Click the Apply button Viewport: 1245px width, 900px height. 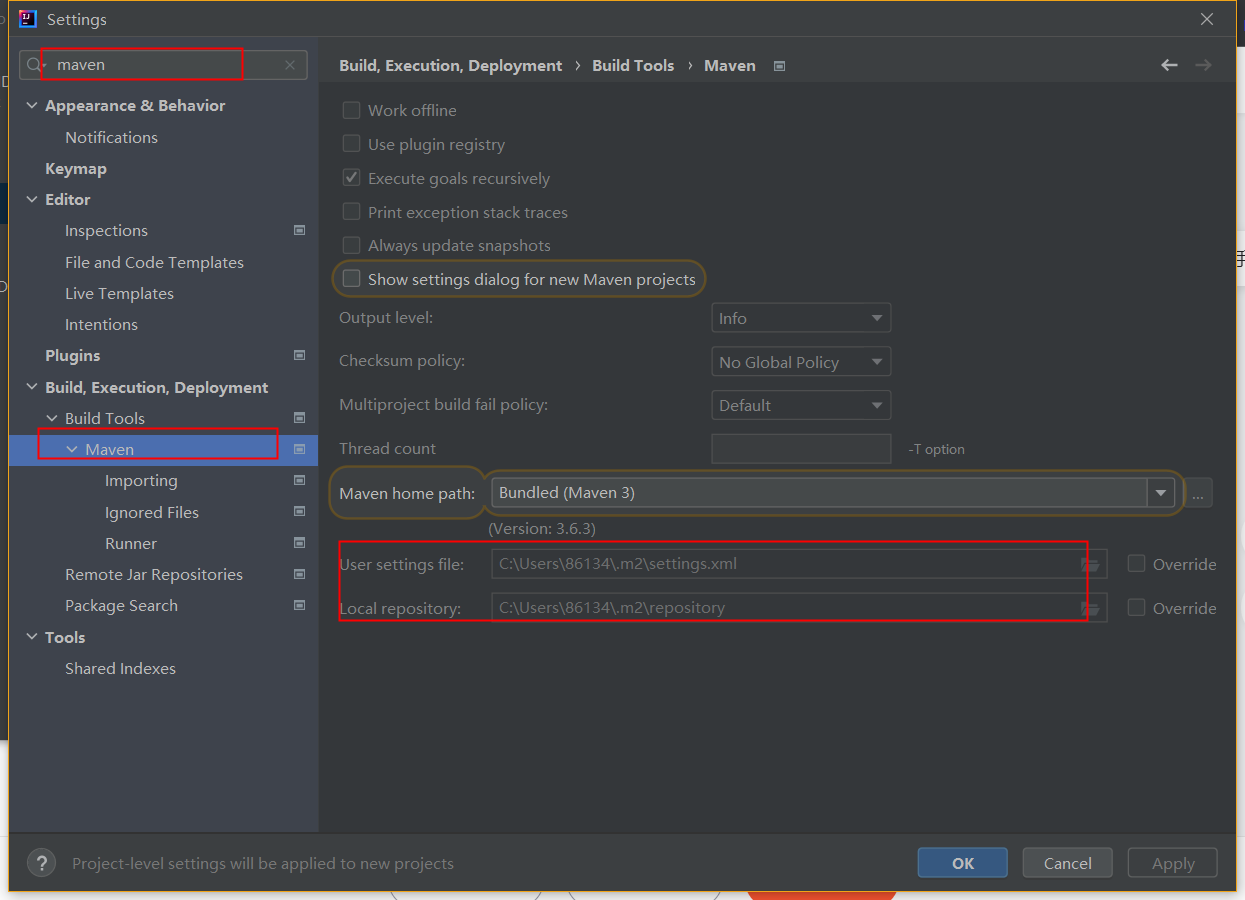click(x=1172, y=863)
